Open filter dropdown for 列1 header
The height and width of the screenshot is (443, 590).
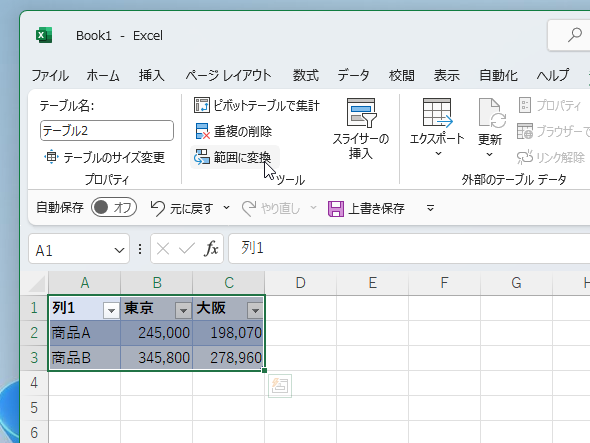(x=111, y=311)
